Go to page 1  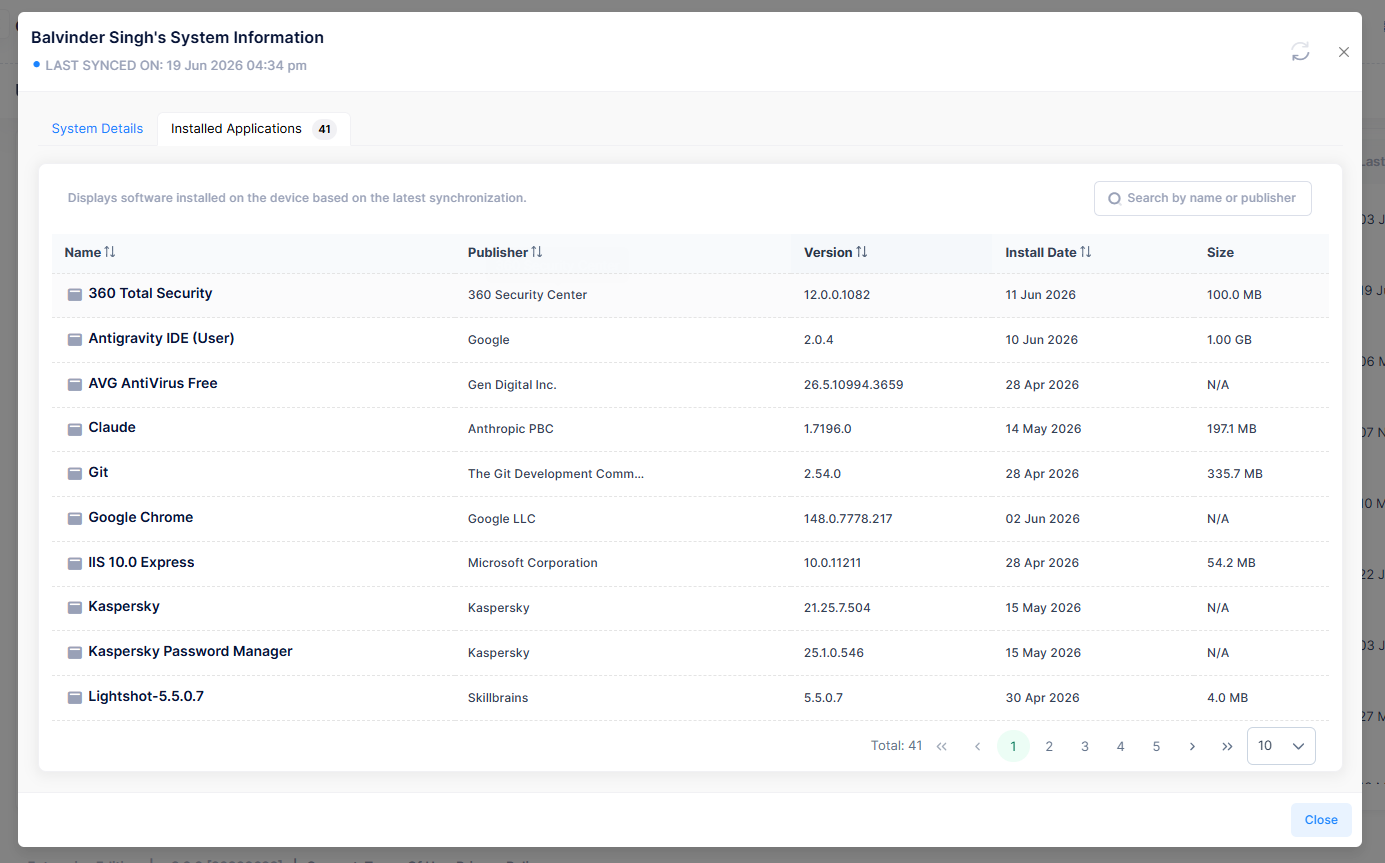click(x=1013, y=746)
